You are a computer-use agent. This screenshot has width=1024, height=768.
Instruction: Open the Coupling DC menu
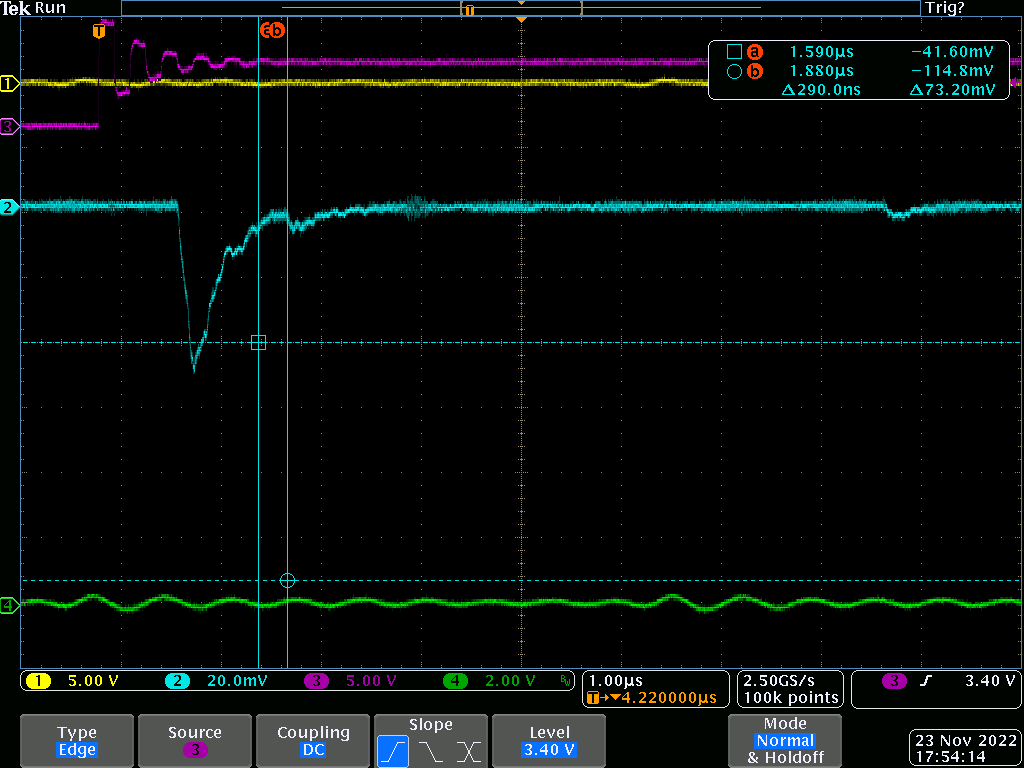click(x=313, y=741)
